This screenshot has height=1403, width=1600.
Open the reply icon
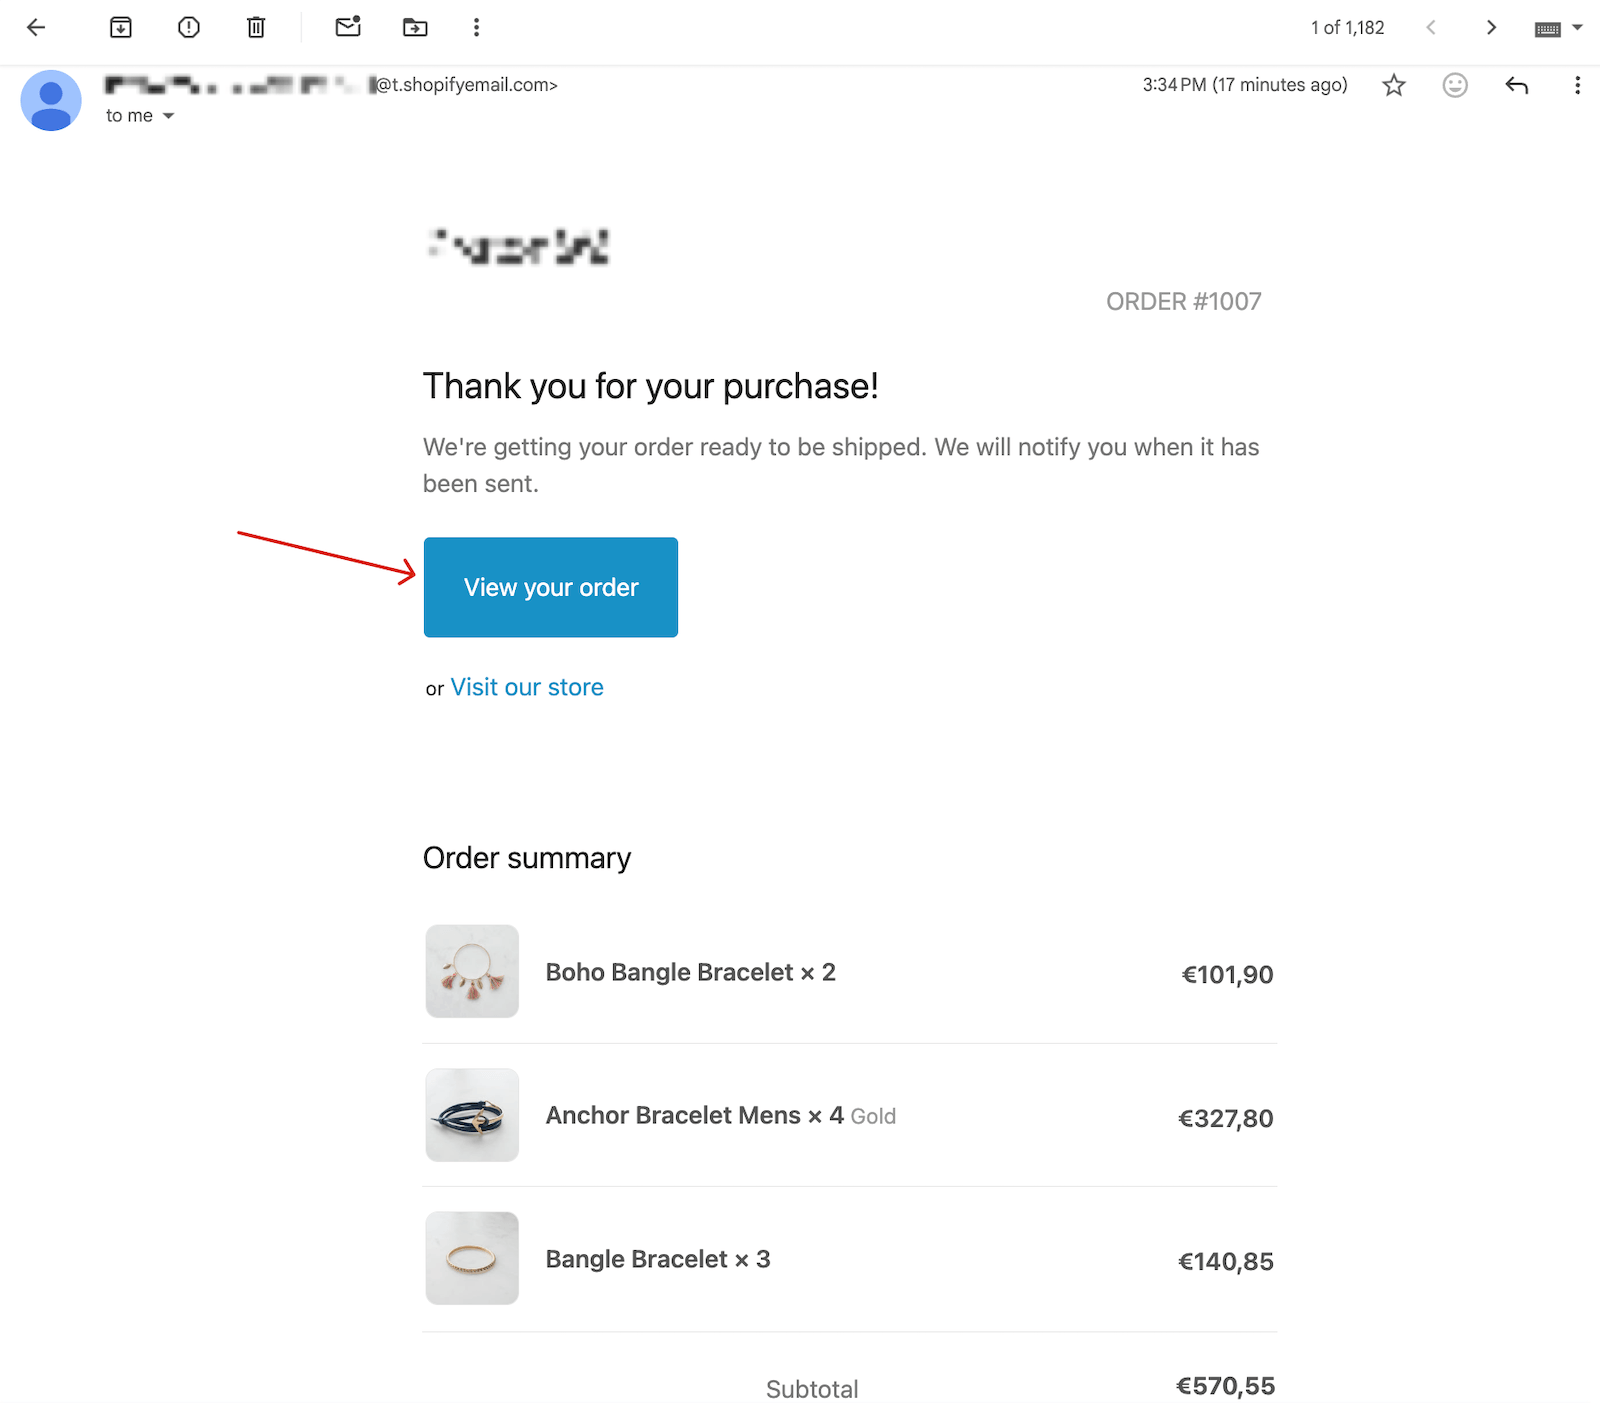[1516, 85]
